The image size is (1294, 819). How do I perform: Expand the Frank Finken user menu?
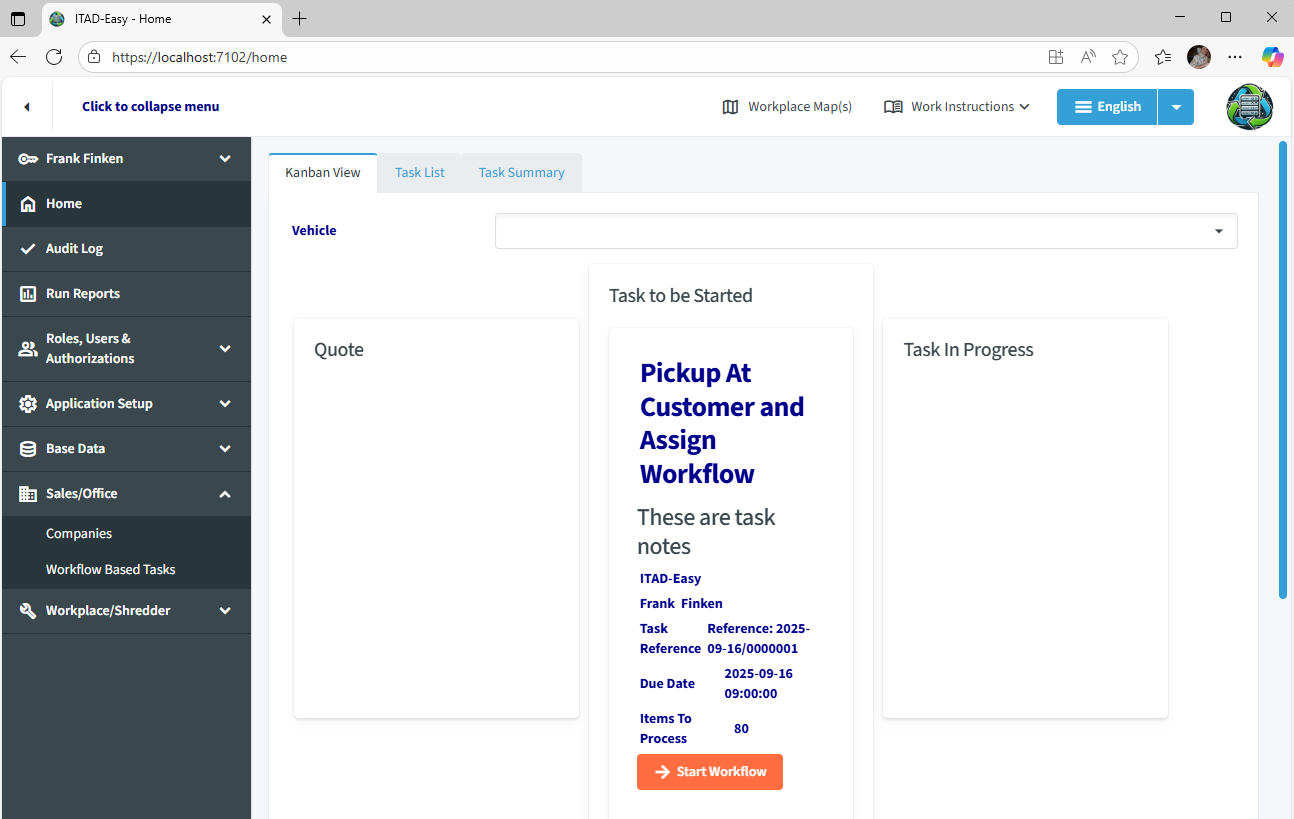pos(225,159)
